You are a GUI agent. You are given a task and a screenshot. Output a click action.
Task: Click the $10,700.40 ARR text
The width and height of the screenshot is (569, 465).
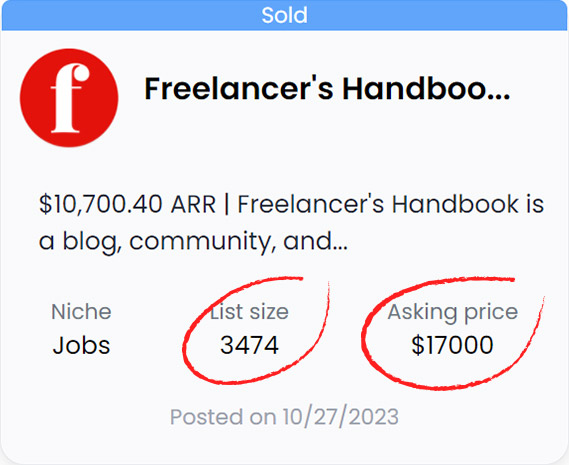(x=127, y=204)
